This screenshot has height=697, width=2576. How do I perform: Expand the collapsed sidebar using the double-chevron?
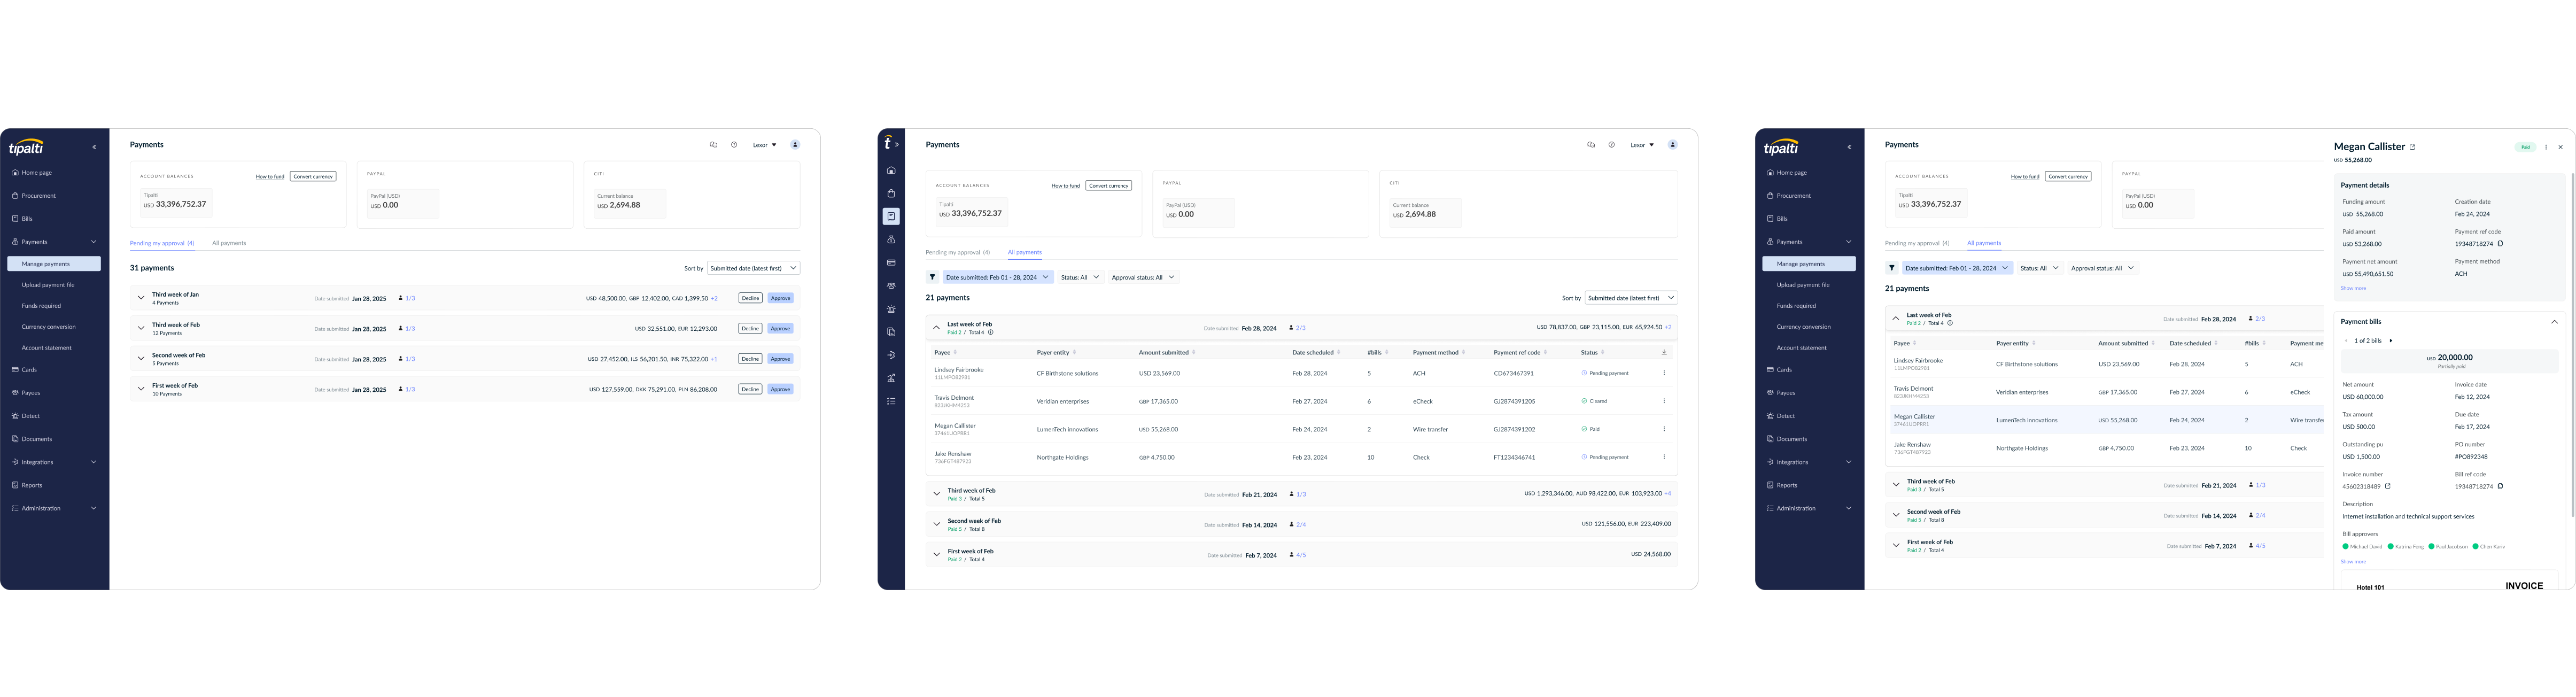point(897,144)
